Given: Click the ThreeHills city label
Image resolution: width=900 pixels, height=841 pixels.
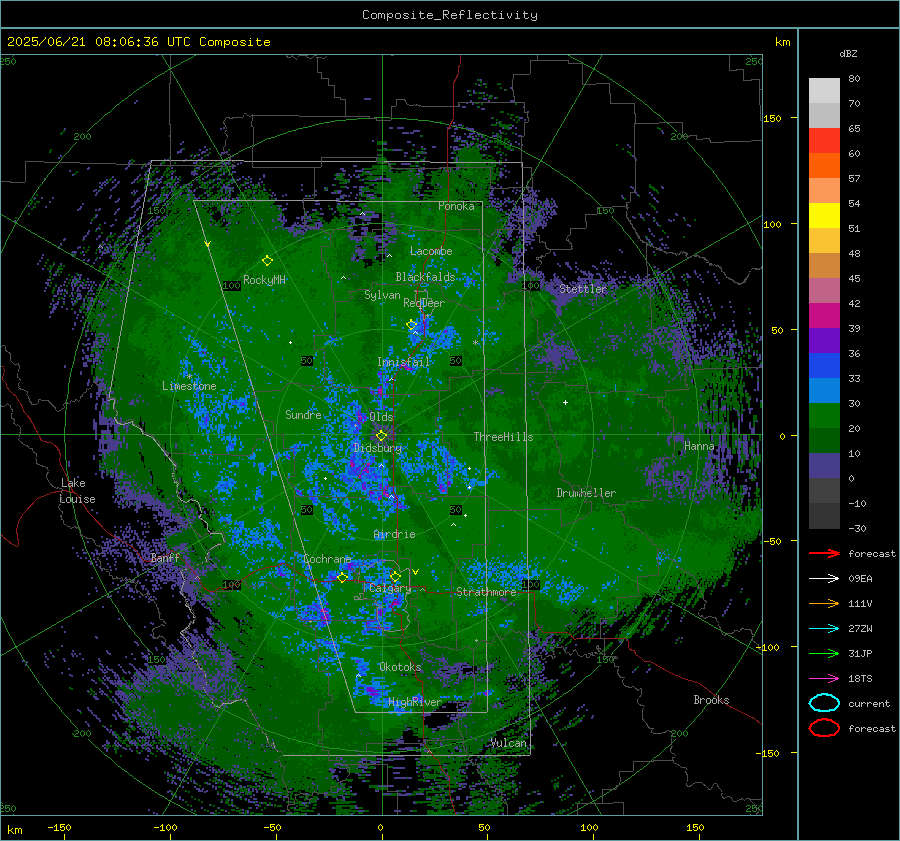Looking at the screenshot, I should tap(503, 437).
